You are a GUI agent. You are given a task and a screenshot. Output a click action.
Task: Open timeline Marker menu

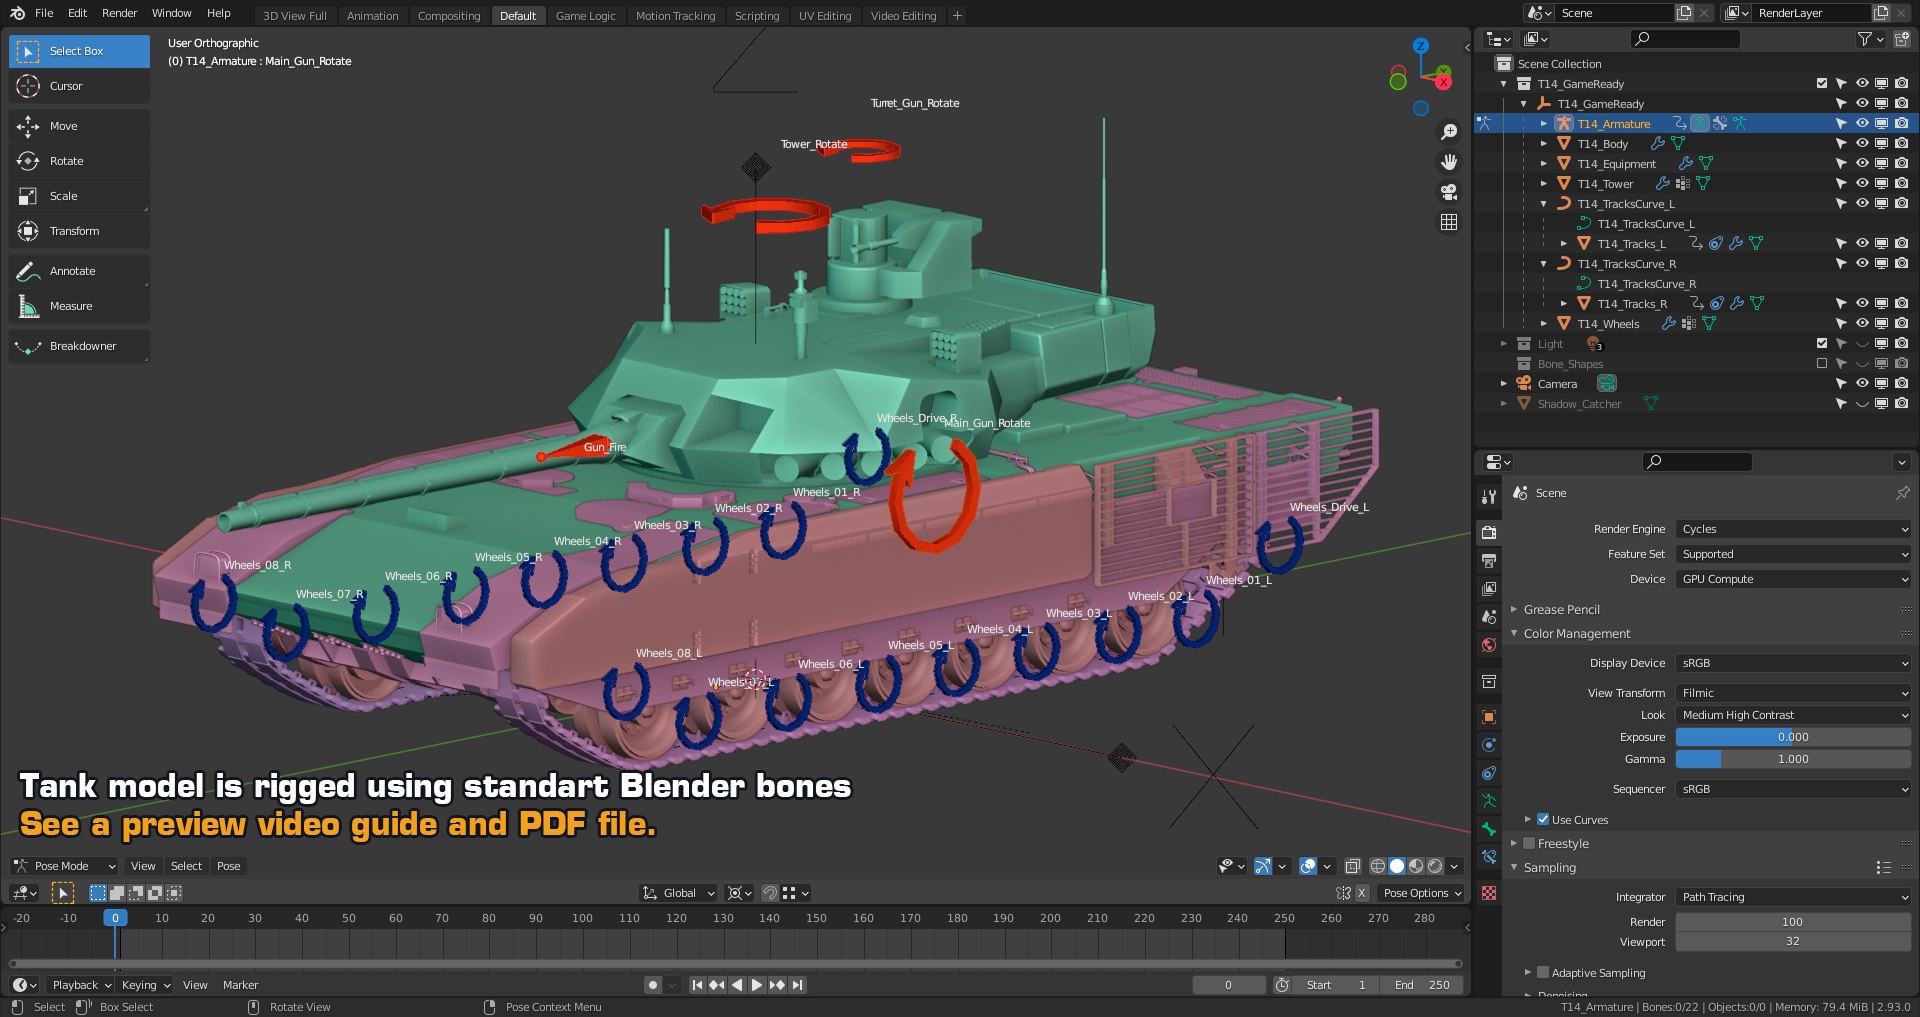coord(240,985)
